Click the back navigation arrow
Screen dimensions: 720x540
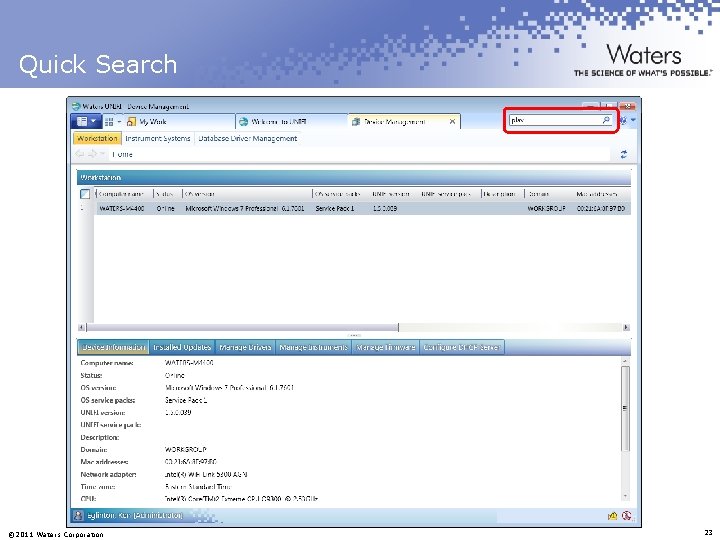(79, 154)
